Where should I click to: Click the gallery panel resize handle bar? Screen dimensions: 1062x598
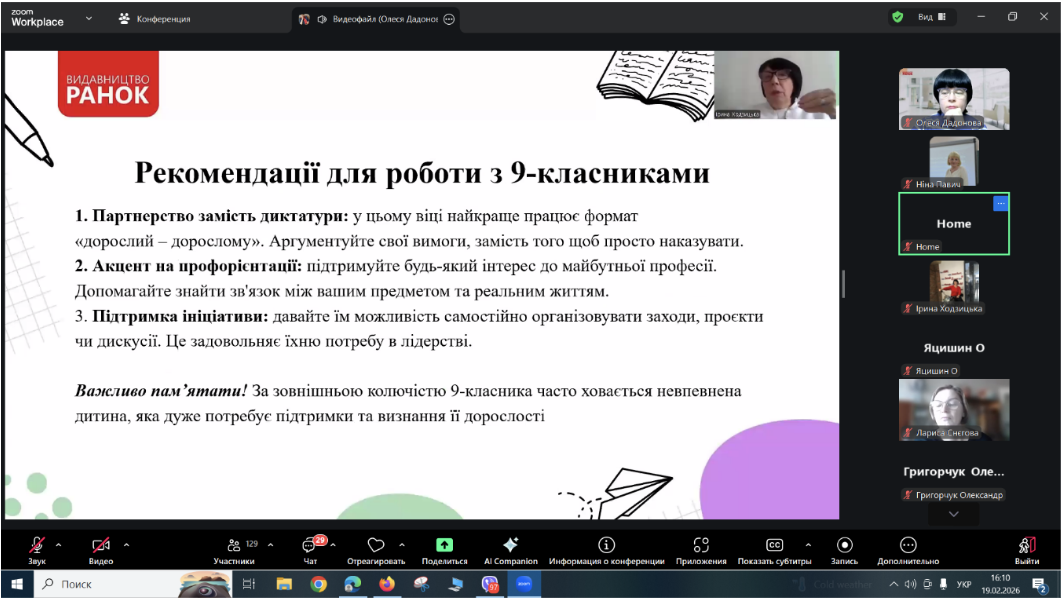843,284
